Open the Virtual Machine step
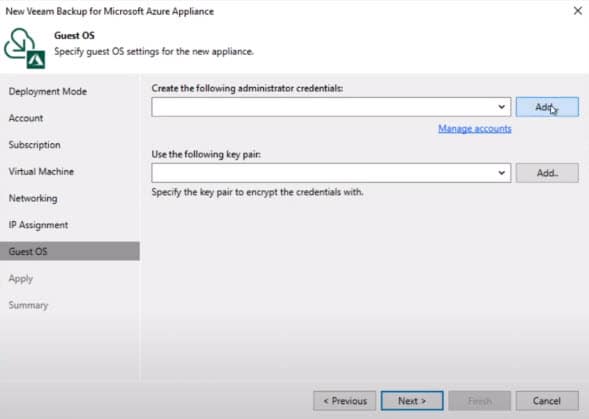The width and height of the screenshot is (589, 419). tap(41, 171)
